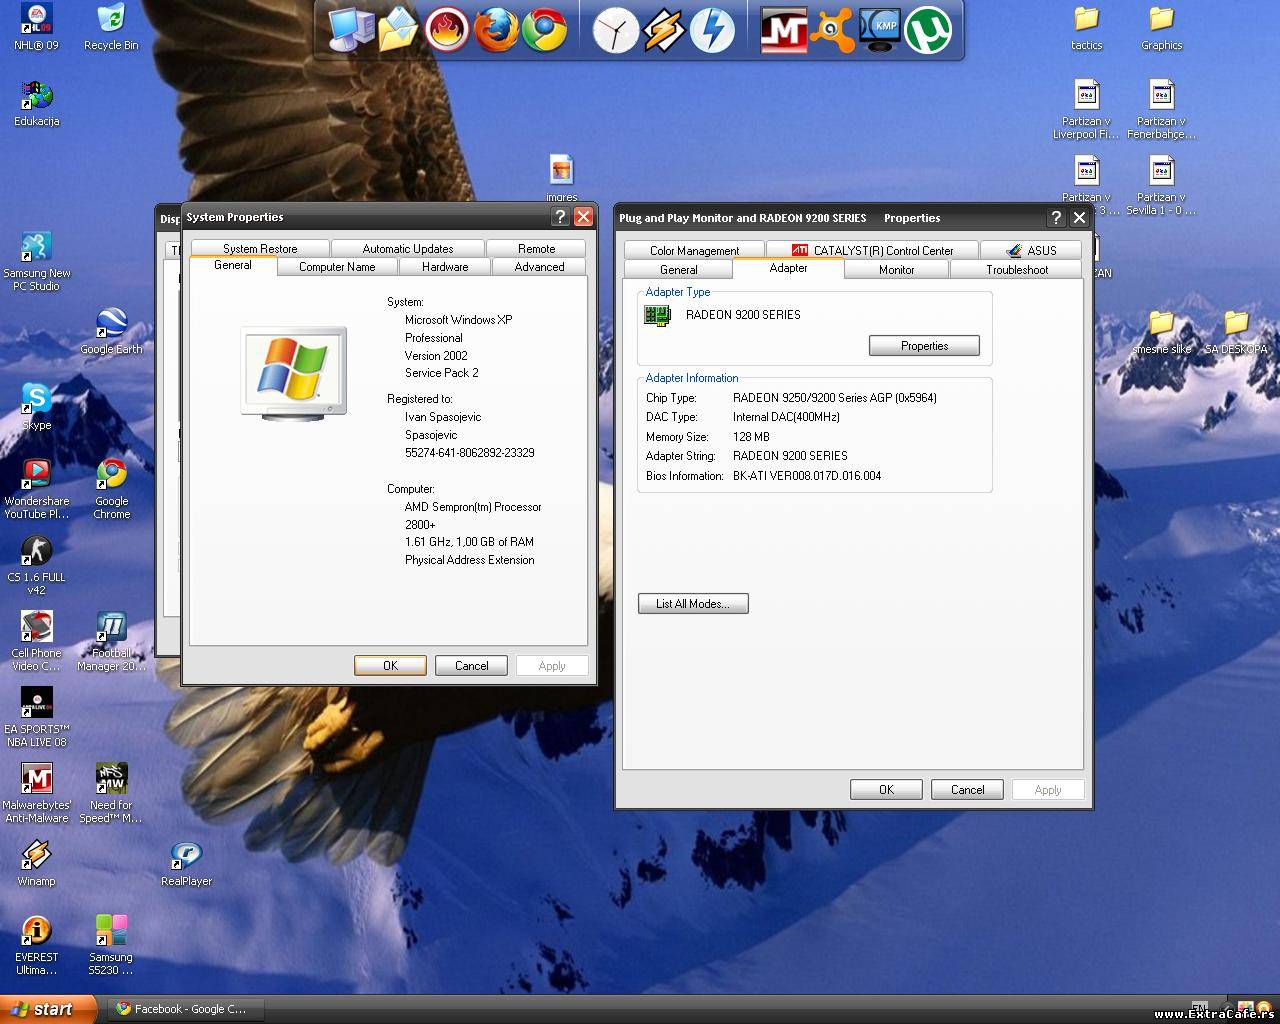This screenshot has height=1024, width=1280.
Task: Switch to the Hardware tab
Action: pyautogui.click(x=445, y=267)
